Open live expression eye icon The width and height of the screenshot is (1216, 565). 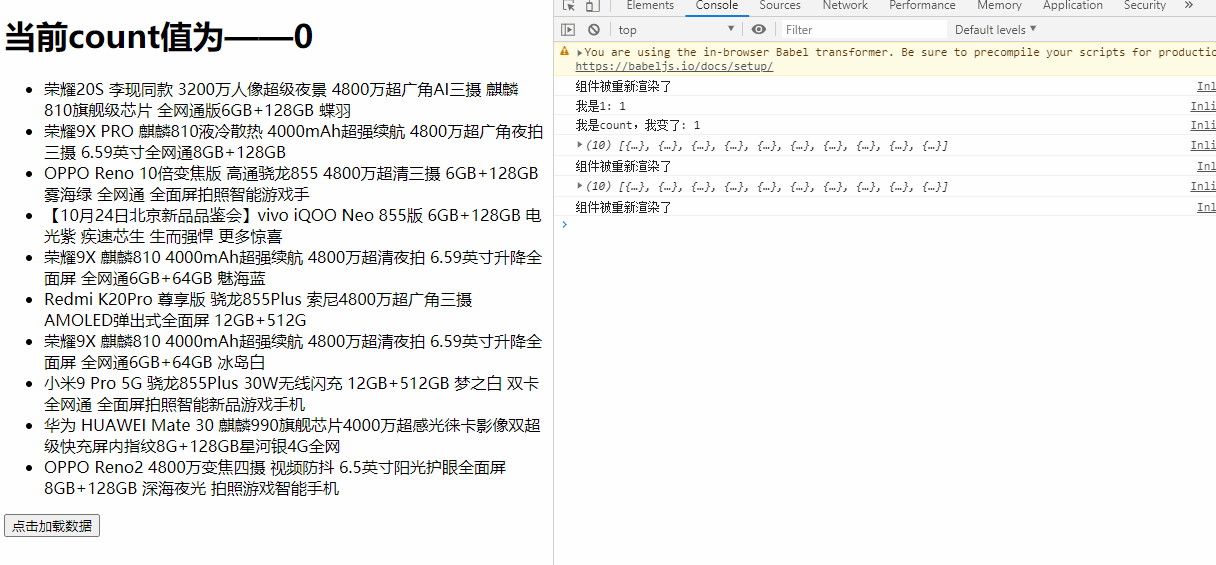click(x=759, y=30)
